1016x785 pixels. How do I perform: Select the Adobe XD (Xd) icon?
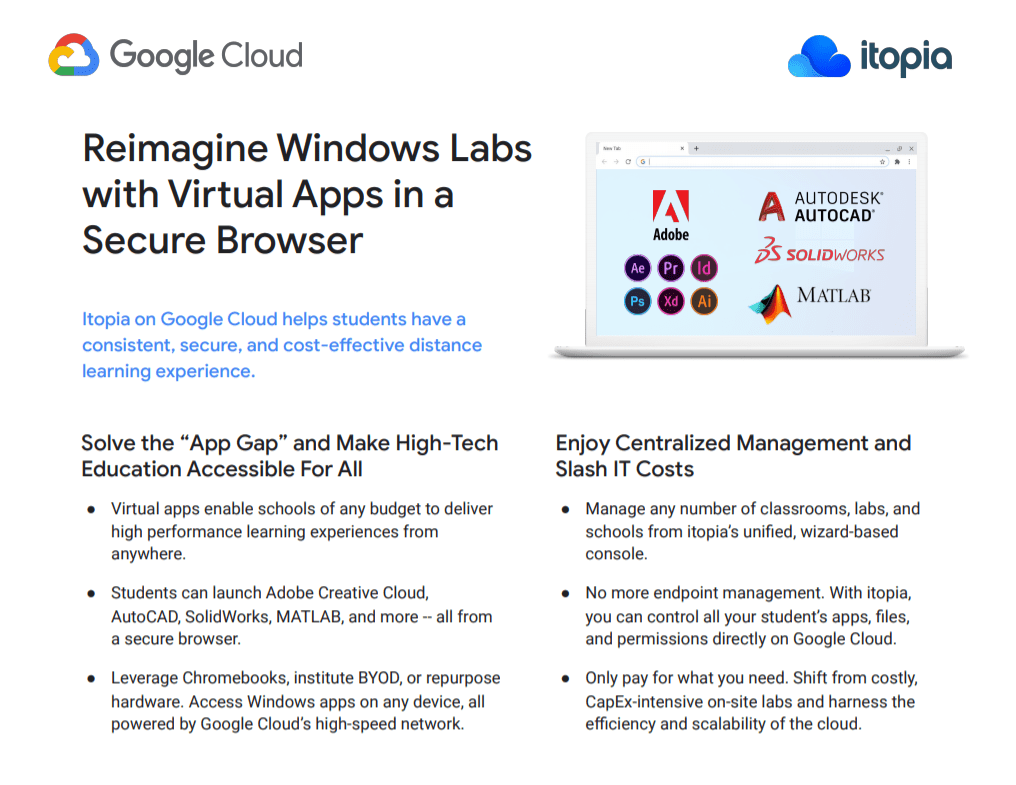click(671, 301)
